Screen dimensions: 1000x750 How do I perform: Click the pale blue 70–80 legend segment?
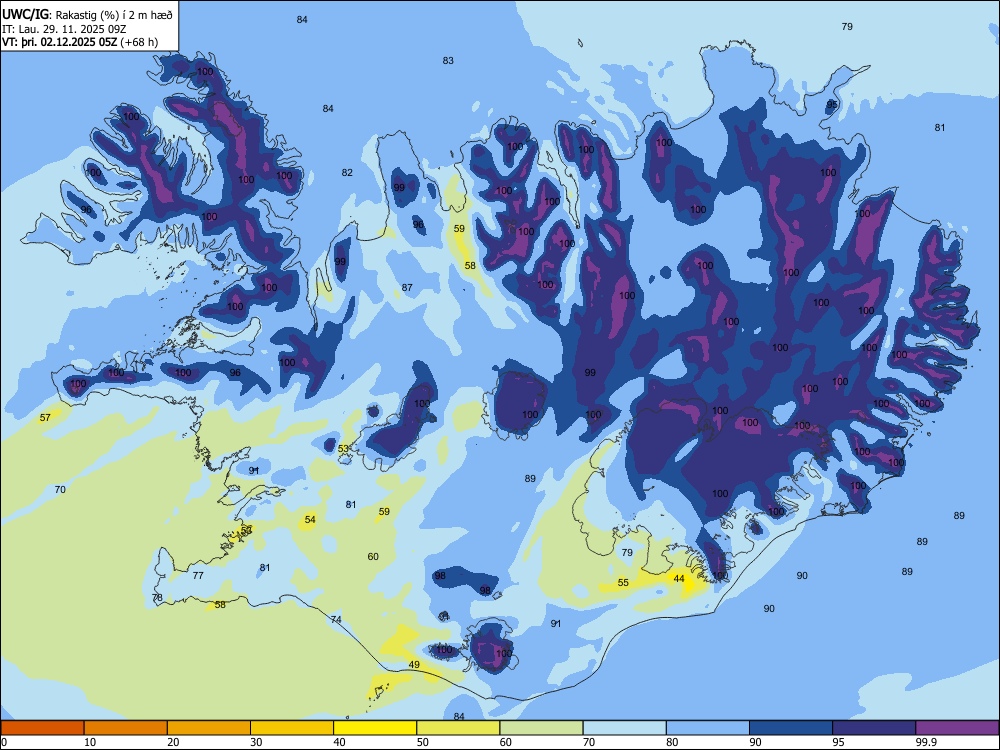624,728
